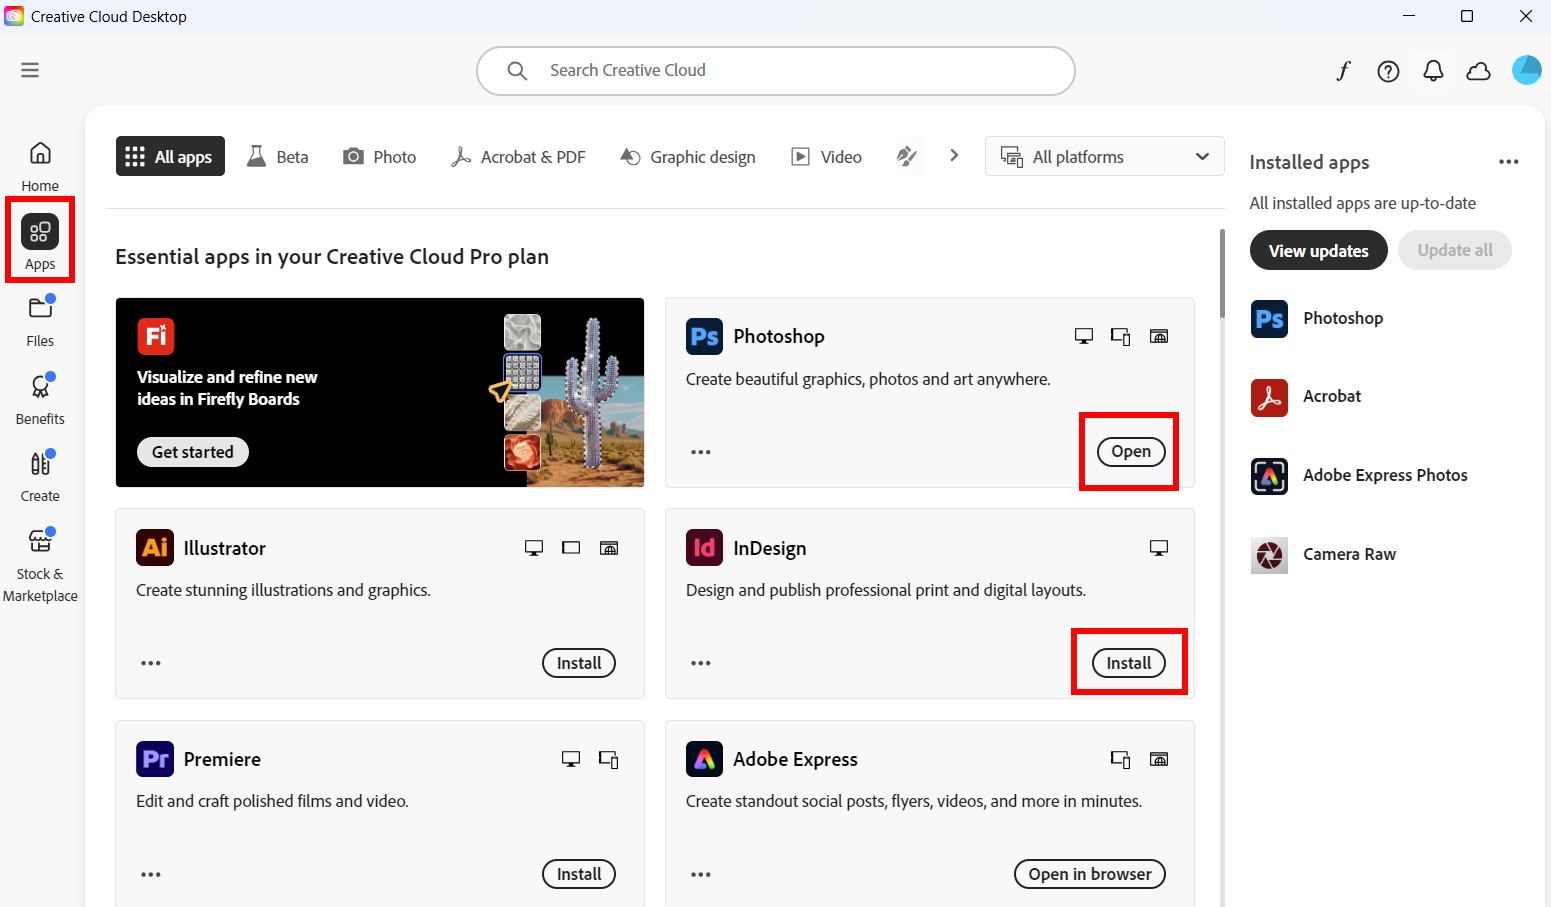Viewport: 1551px width, 907px height.
Task: Select Camera Raw in Installed apps
Action: pyautogui.click(x=1349, y=554)
